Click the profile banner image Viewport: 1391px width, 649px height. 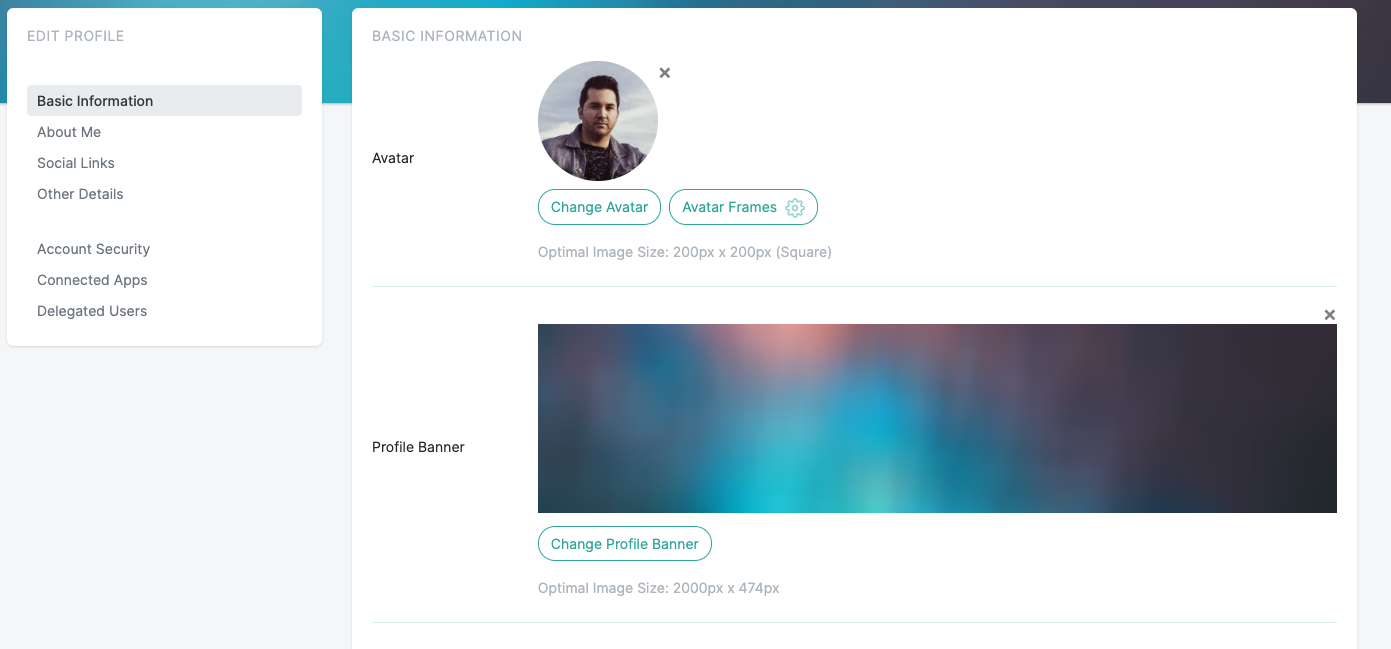pos(937,418)
